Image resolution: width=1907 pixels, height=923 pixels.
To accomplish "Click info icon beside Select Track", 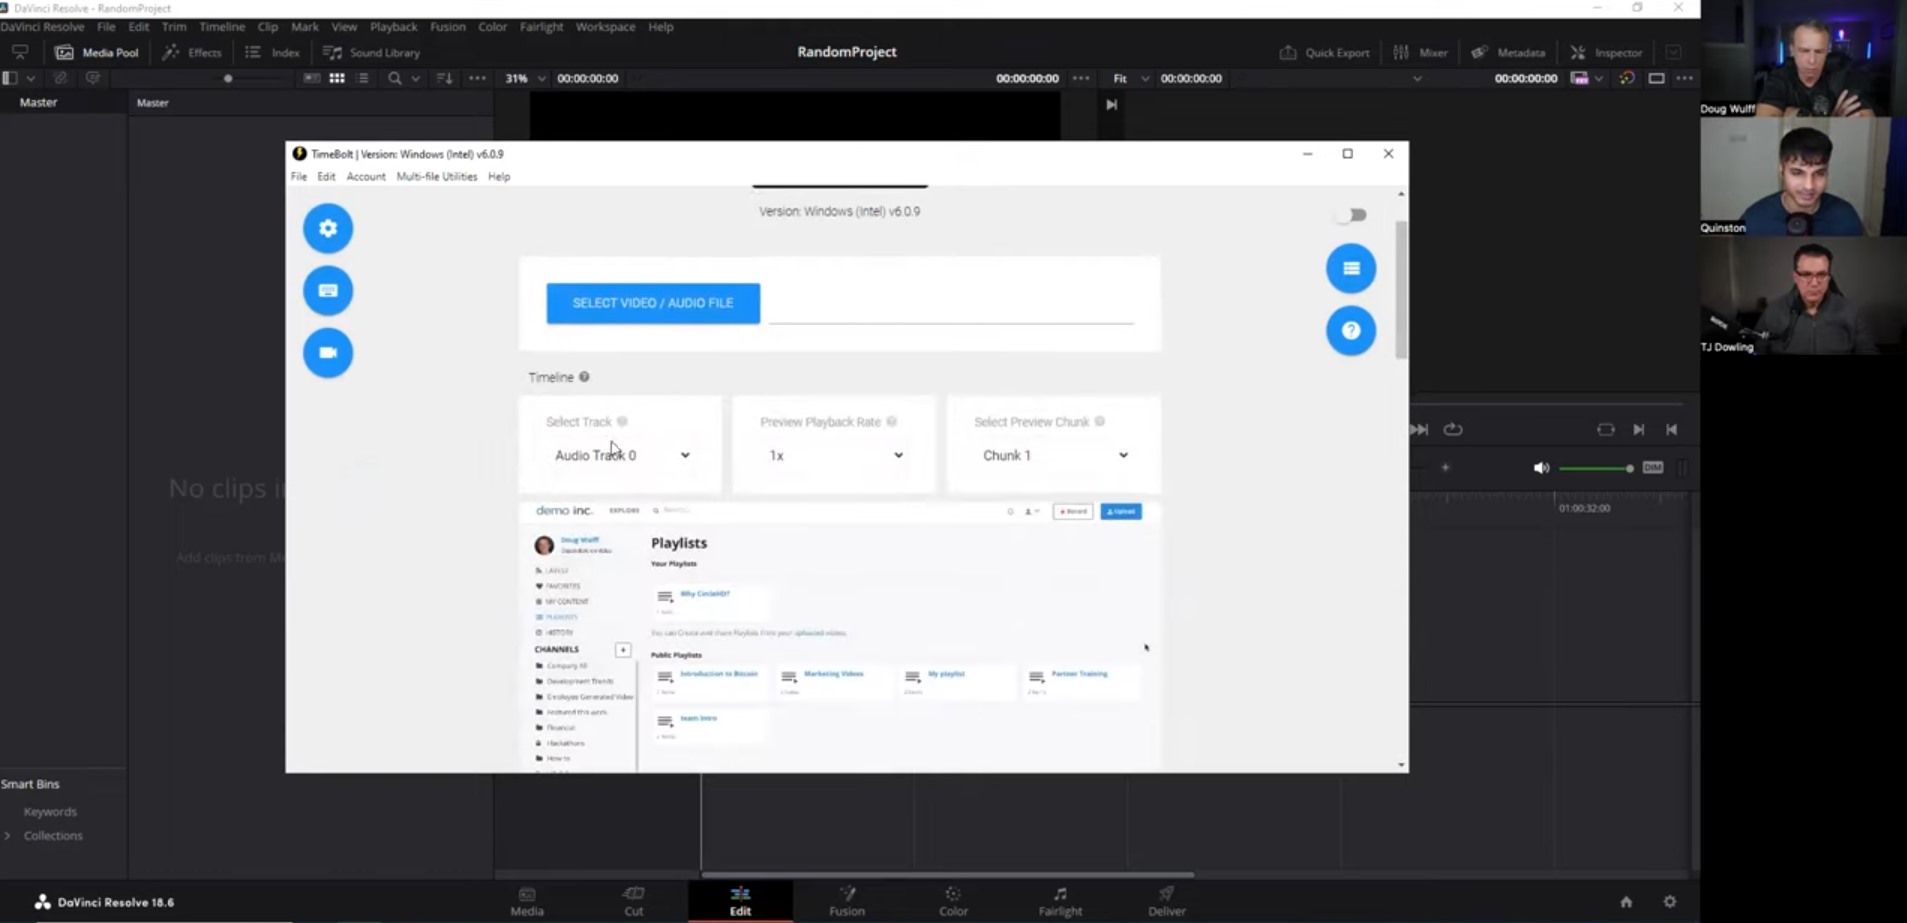I will pos(622,422).
